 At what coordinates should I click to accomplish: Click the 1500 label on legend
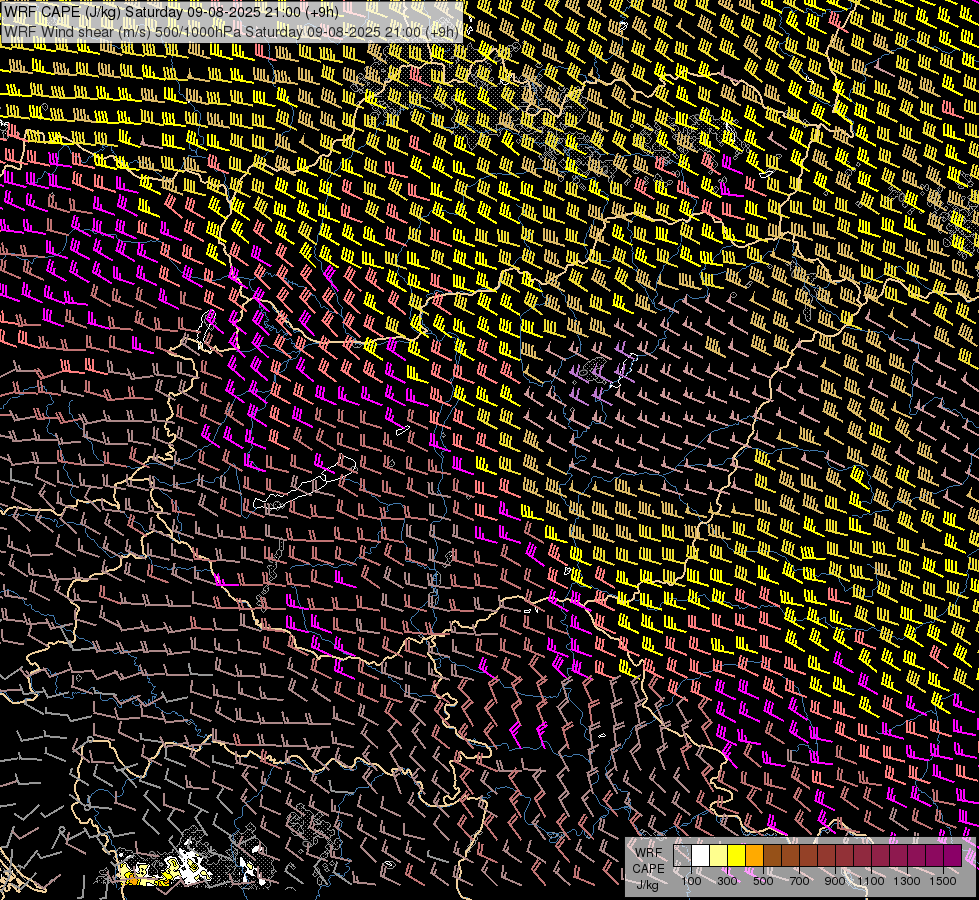(x=943, y=881)
